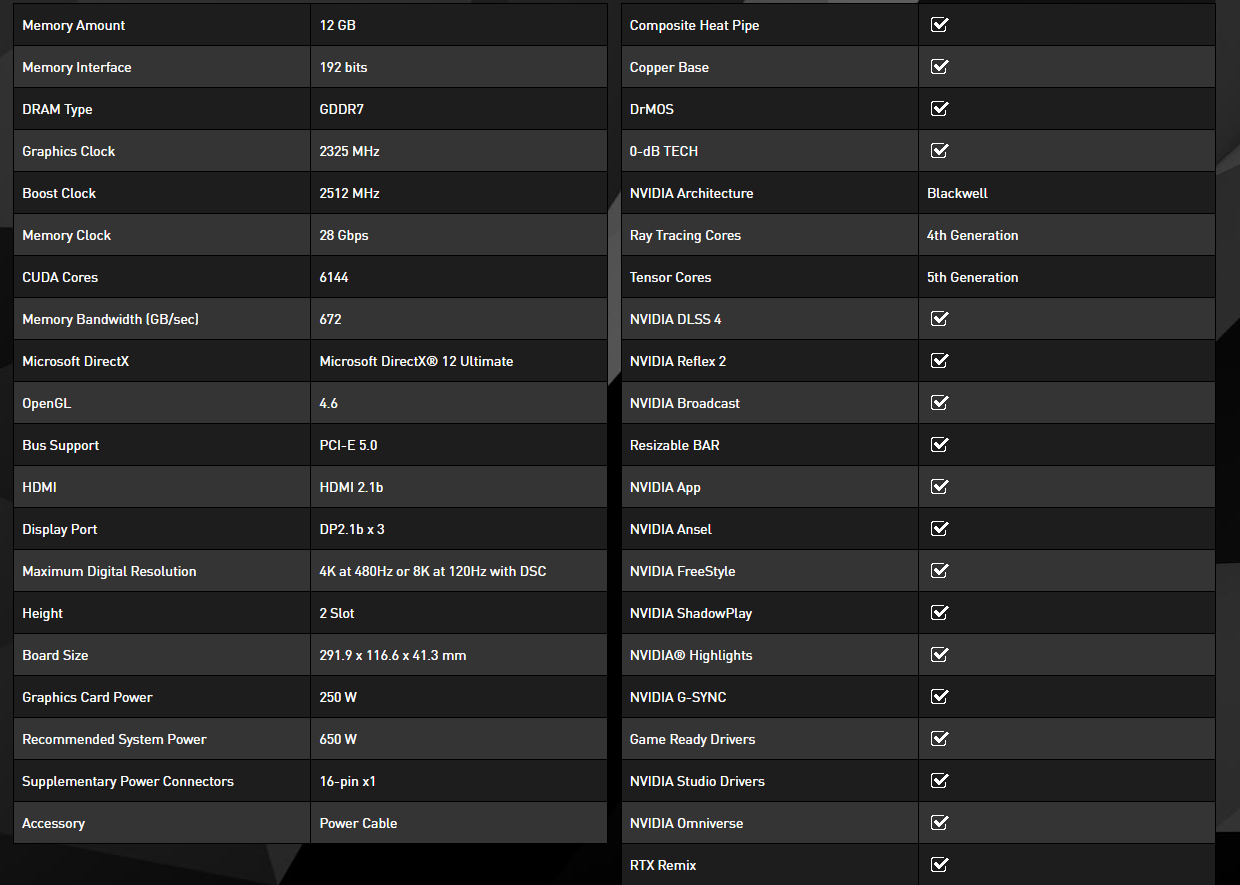Screen dimensions: 1240x885
Task: Select the NVIDIA ShadowPlay checkmark
Action: click(939, 613)
